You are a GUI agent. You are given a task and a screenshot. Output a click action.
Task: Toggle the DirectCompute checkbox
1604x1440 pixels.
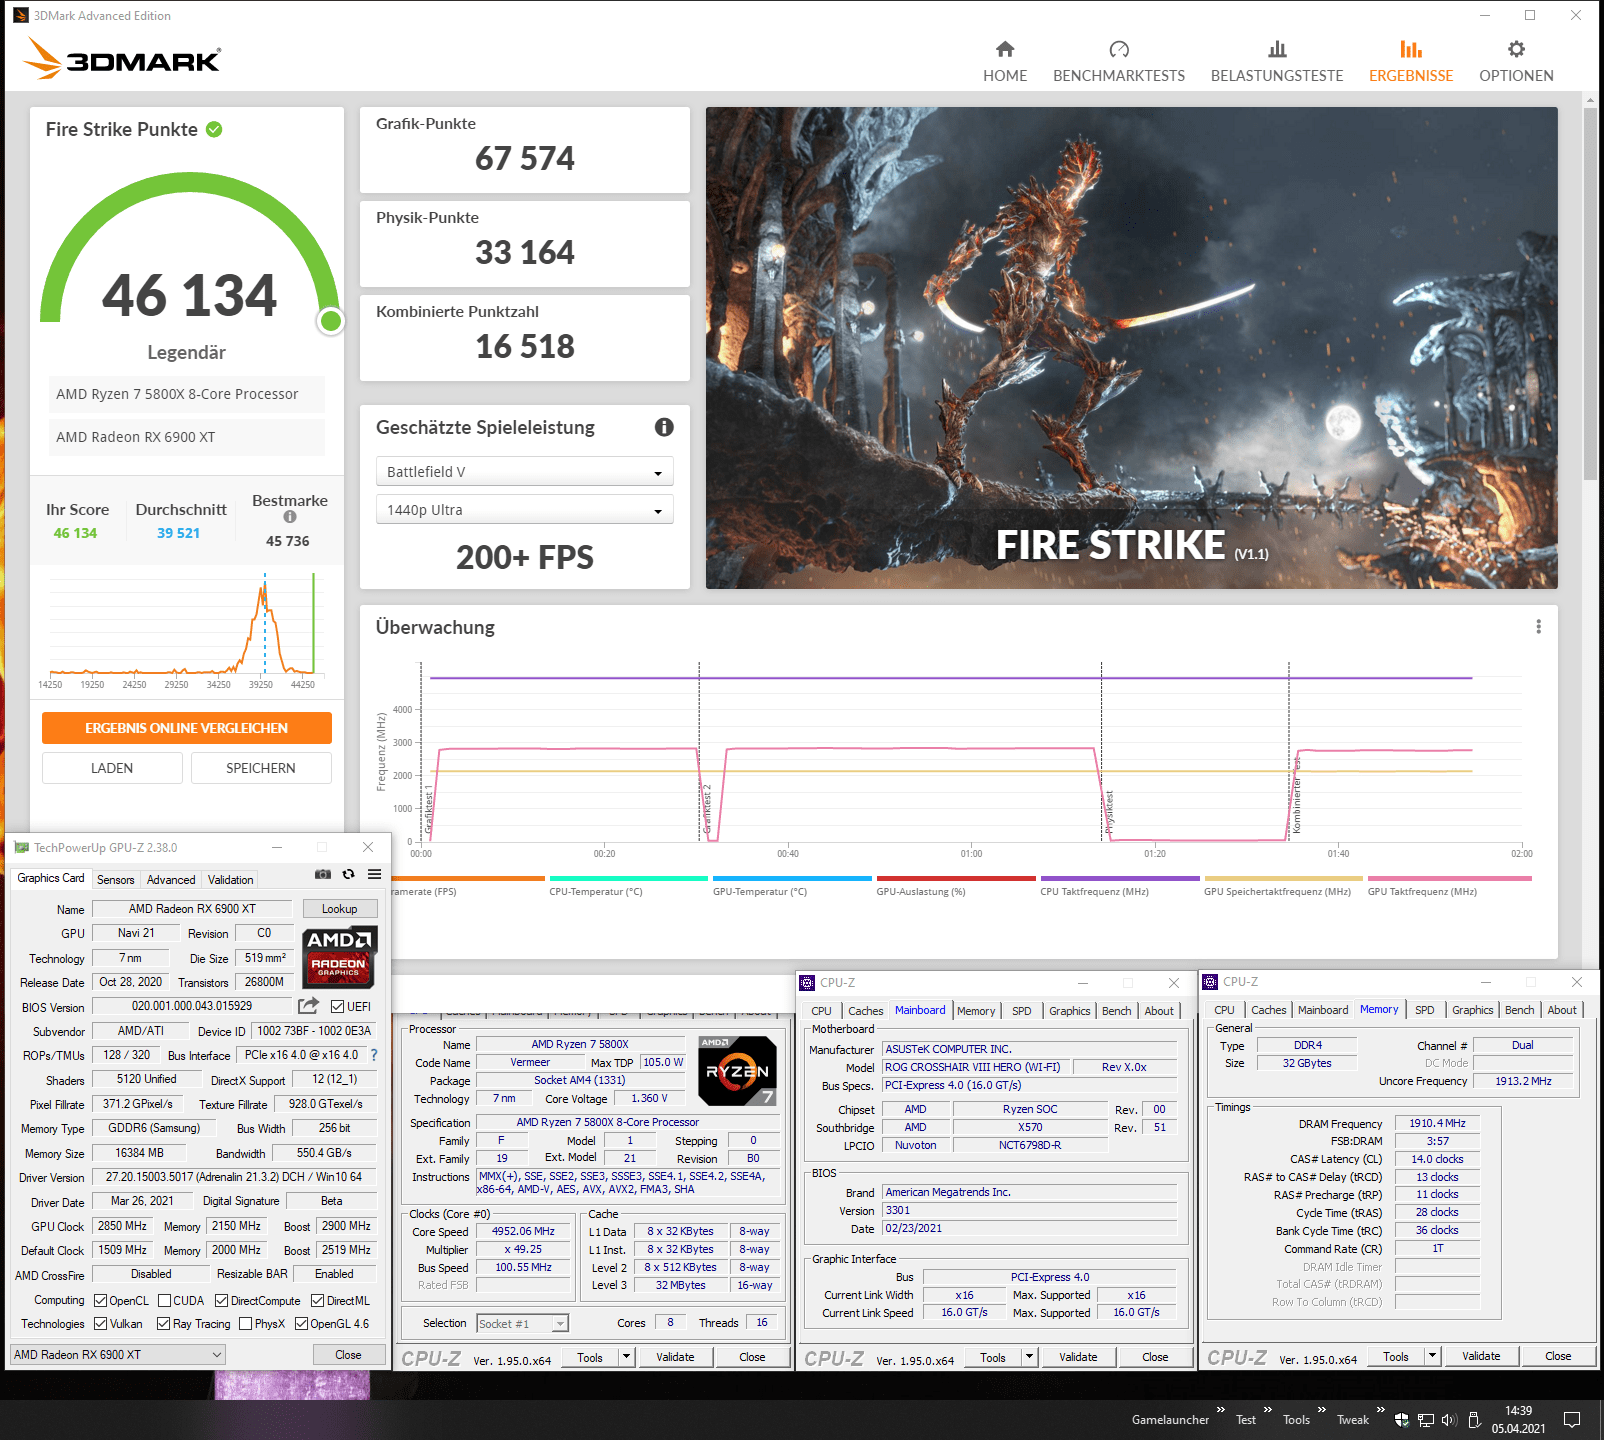click(x=221, y=1301)
